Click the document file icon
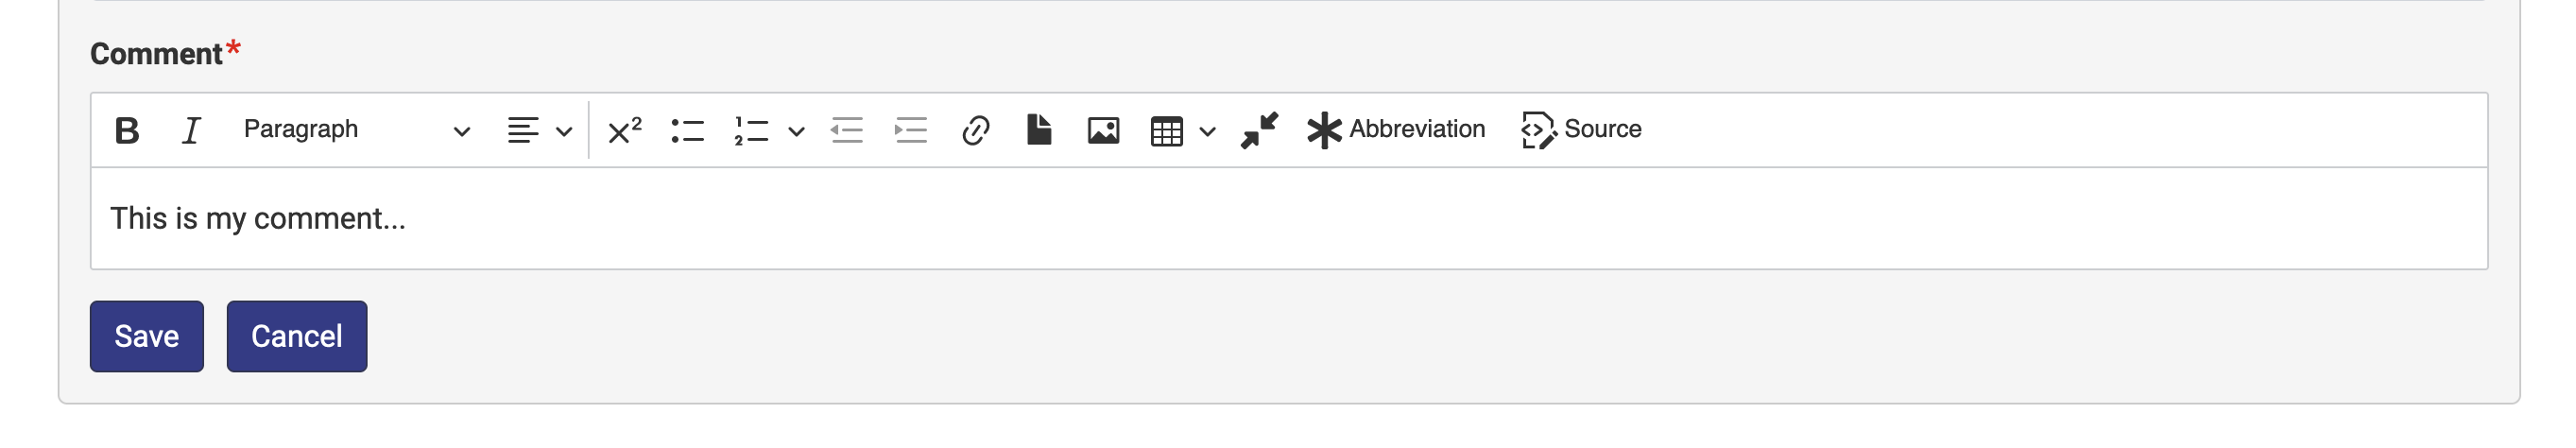The height and width of the screenshot is (448, 2576). [1039, 130]
